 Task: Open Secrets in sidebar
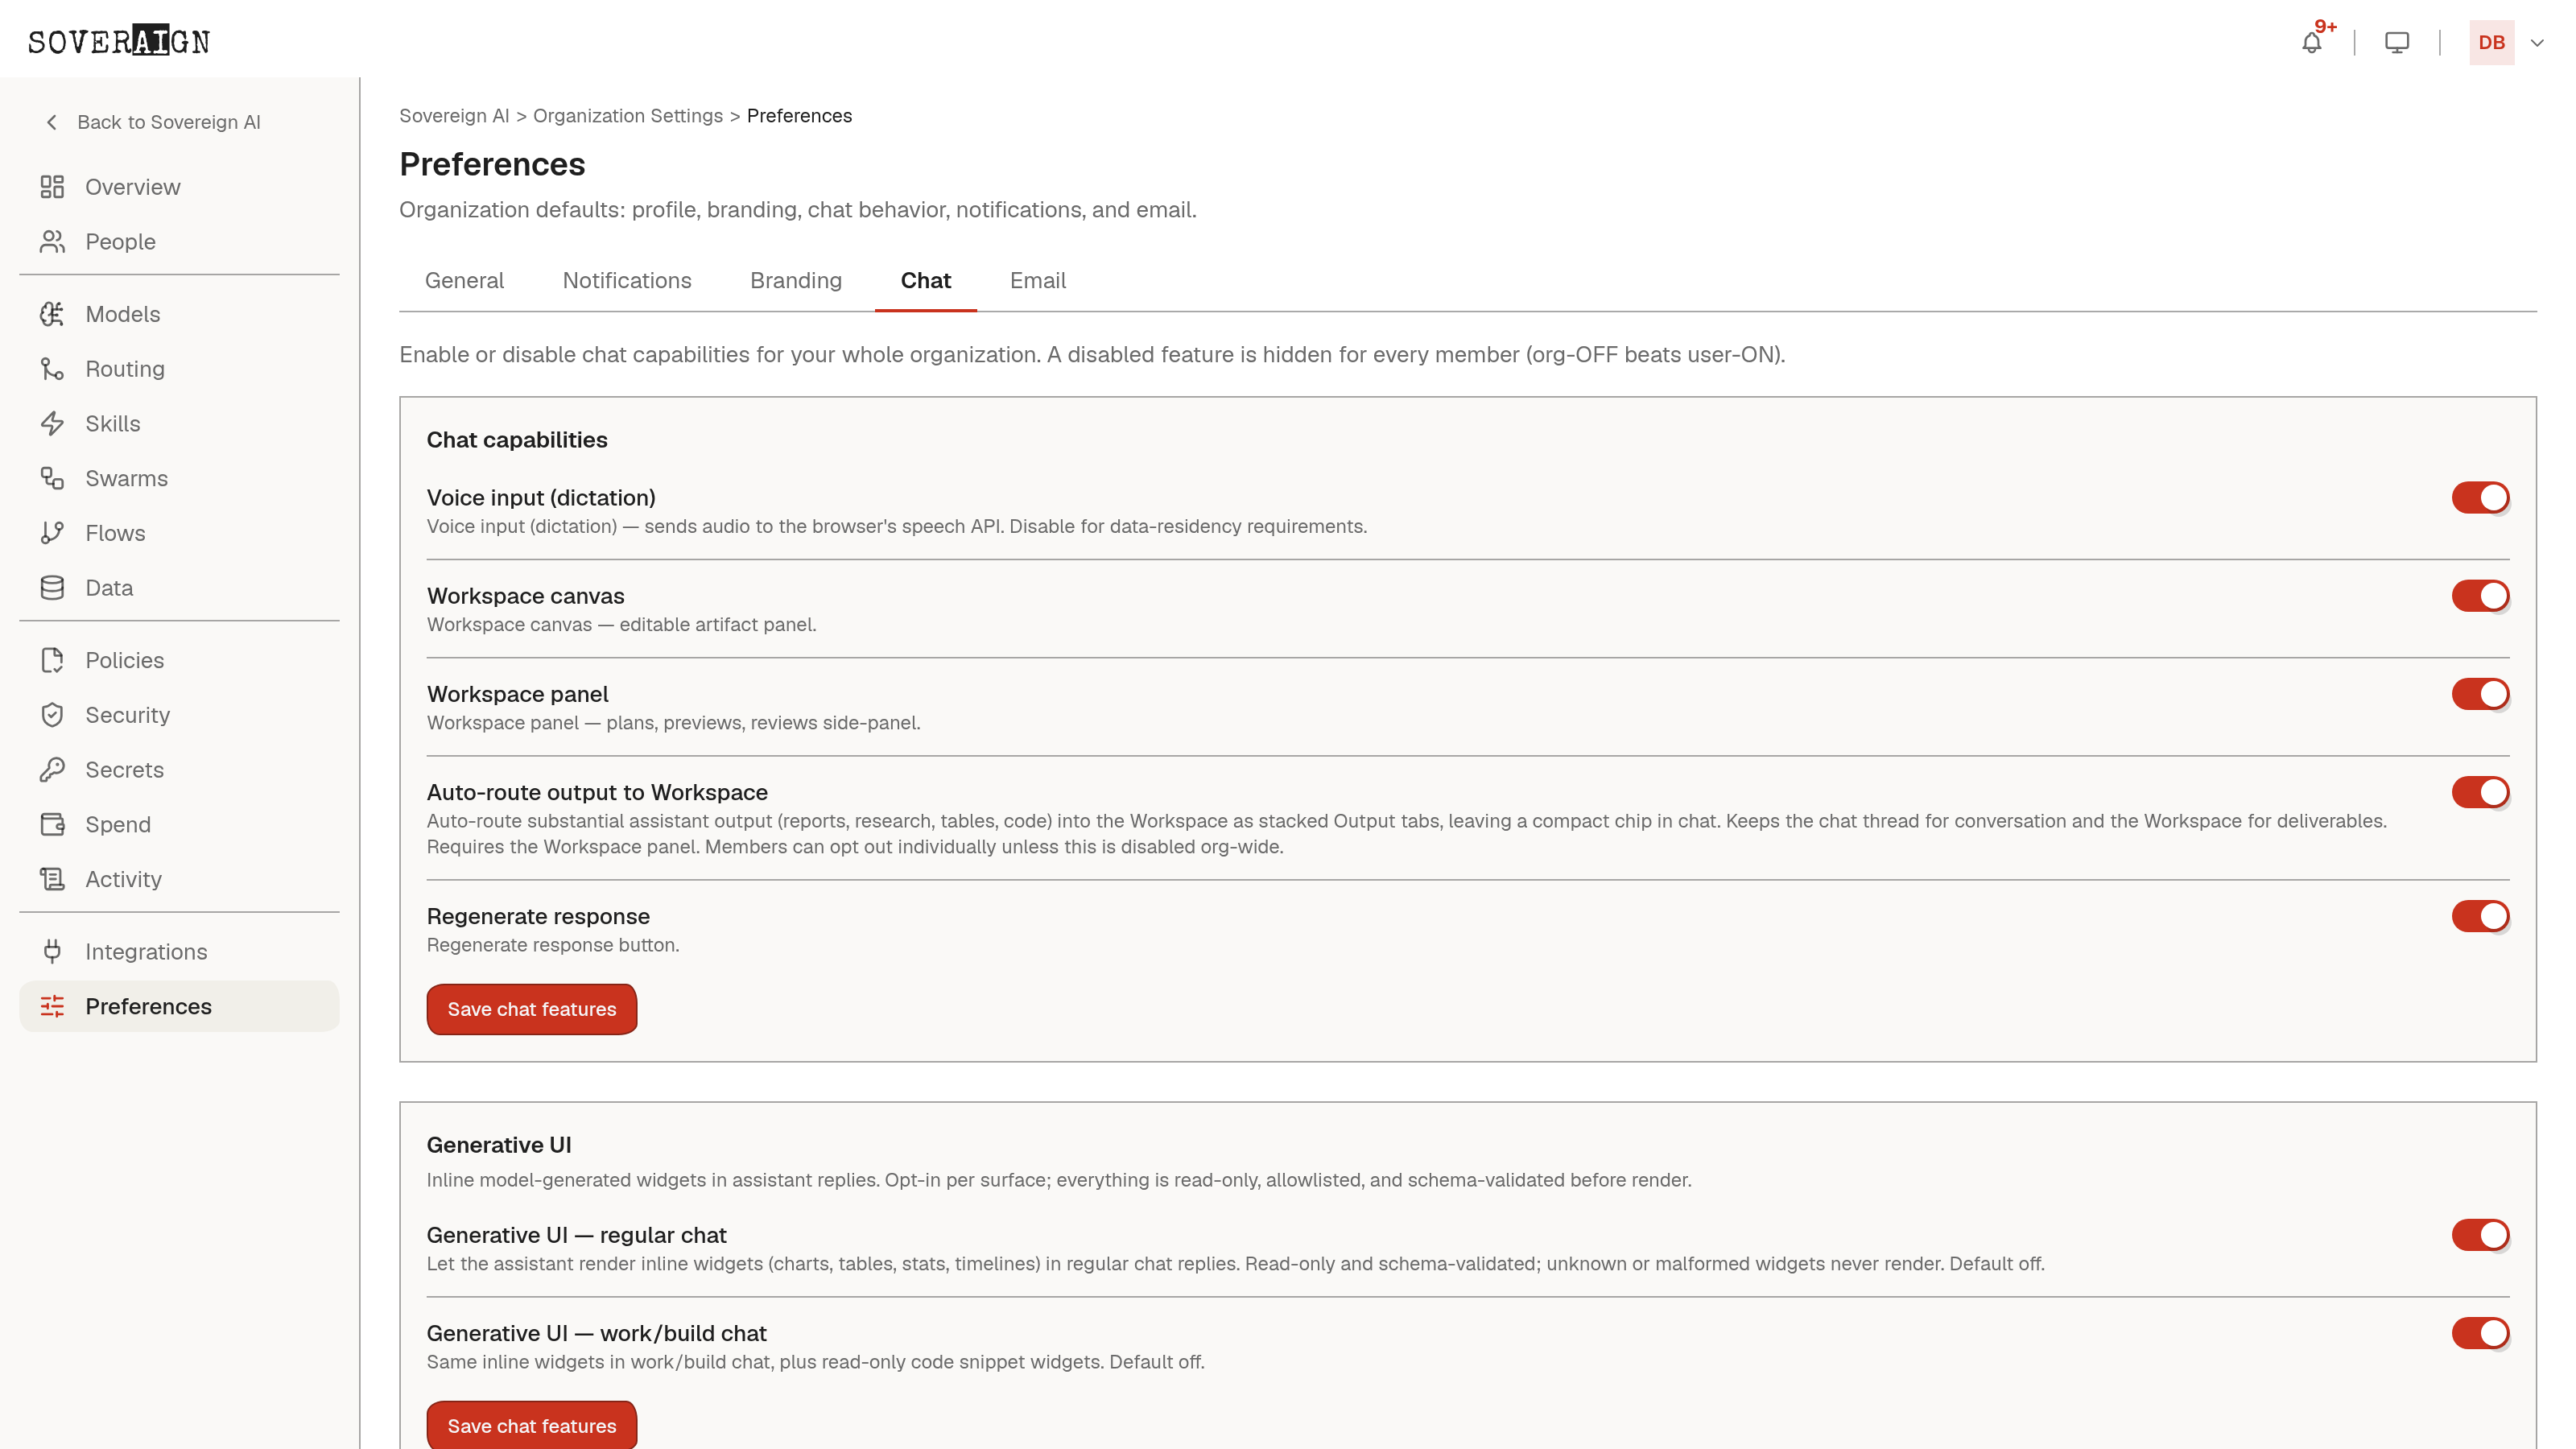[x=179, y=770]
